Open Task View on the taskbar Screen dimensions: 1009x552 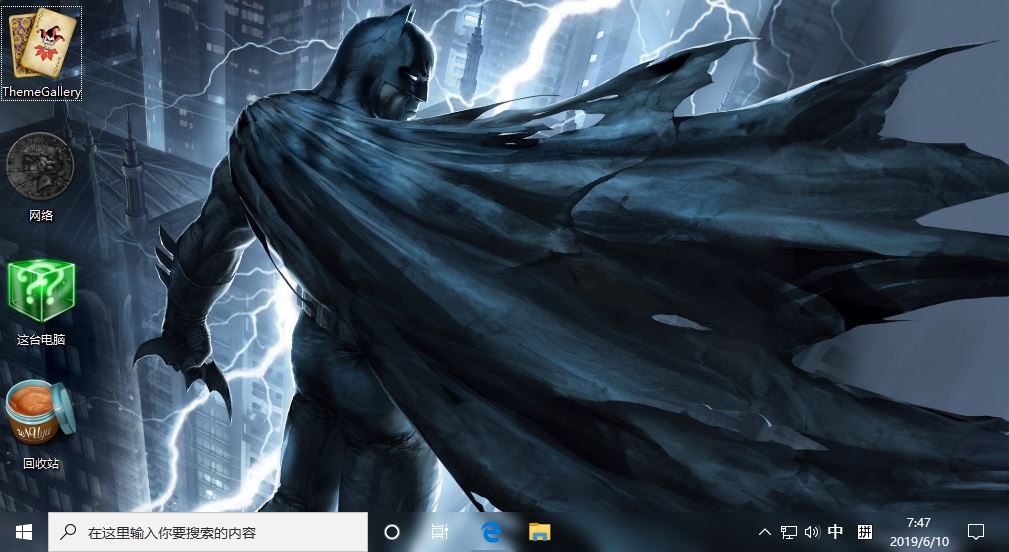click(440, 532)
